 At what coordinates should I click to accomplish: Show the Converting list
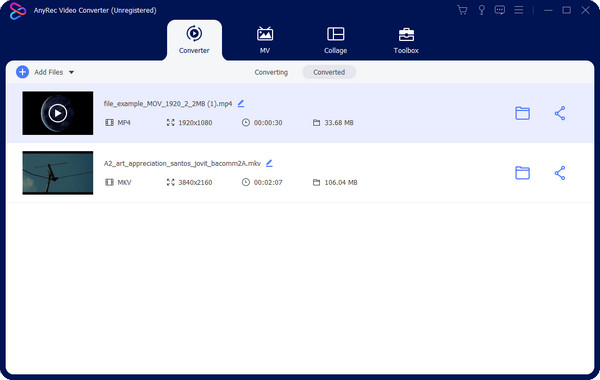tap(271, 72)
